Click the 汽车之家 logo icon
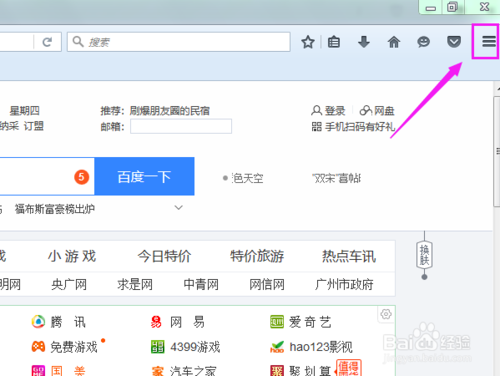This screenshot has height=376, width=500. 157,371
